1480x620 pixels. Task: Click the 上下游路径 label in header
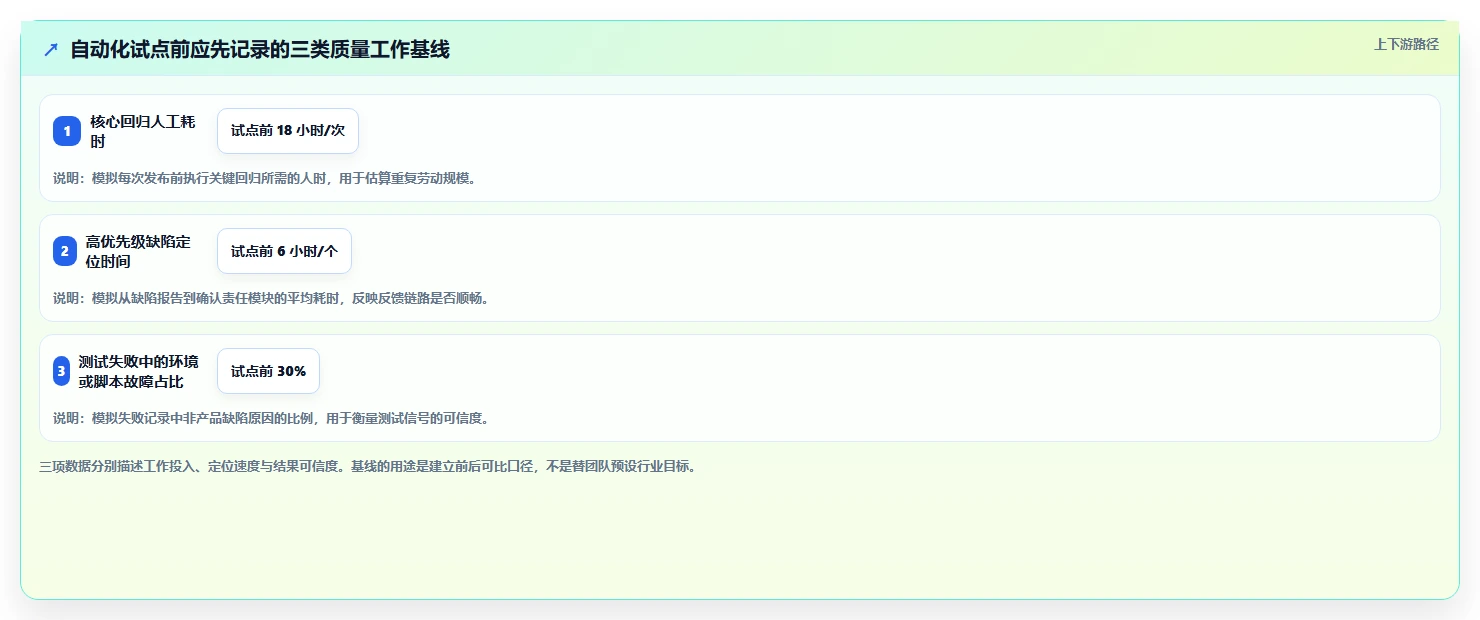[x=1406, y=44]
